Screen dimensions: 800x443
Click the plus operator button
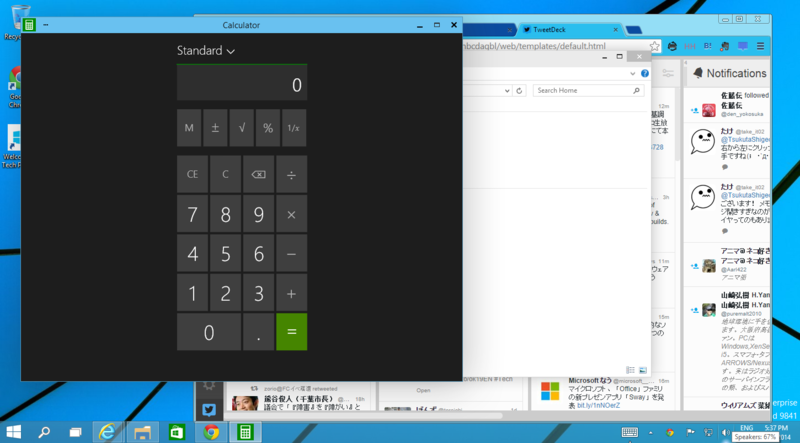coord(291,292)
